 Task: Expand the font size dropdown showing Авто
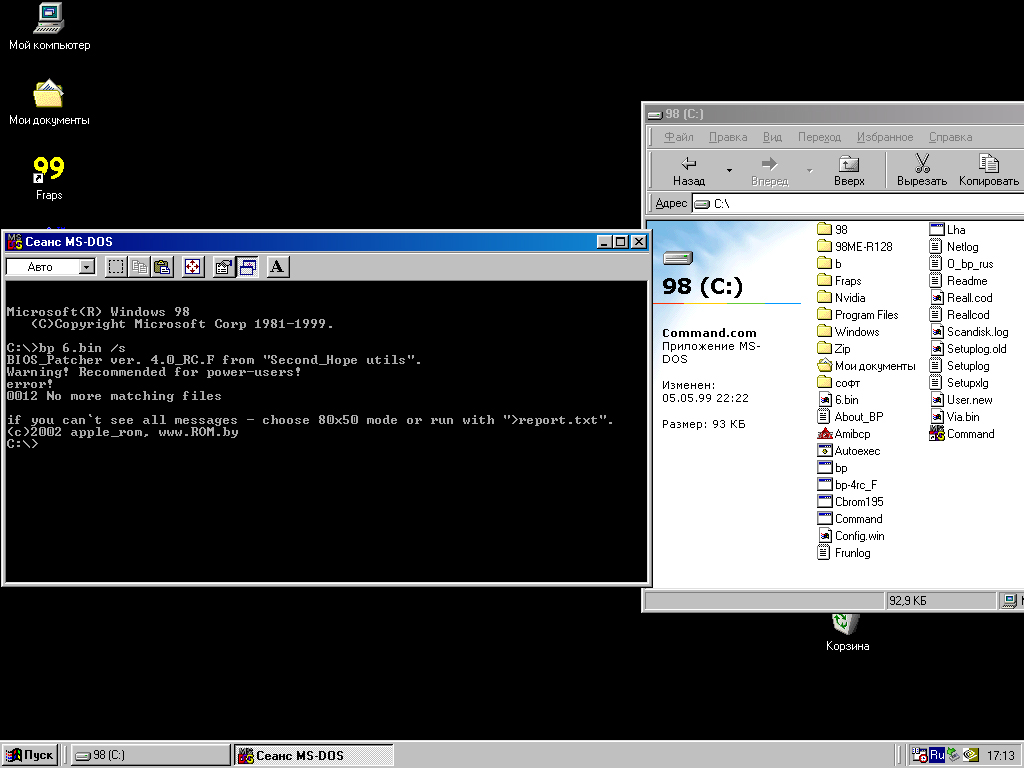(x=87, y=266)
